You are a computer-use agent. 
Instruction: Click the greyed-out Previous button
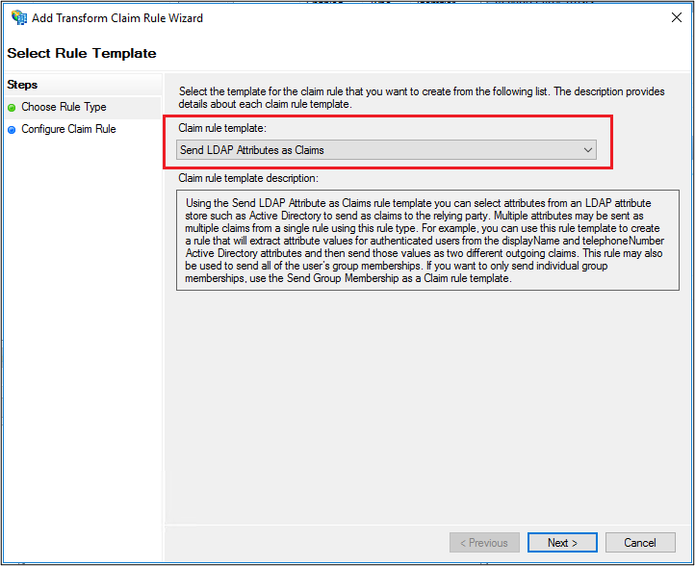coord(484,543)
